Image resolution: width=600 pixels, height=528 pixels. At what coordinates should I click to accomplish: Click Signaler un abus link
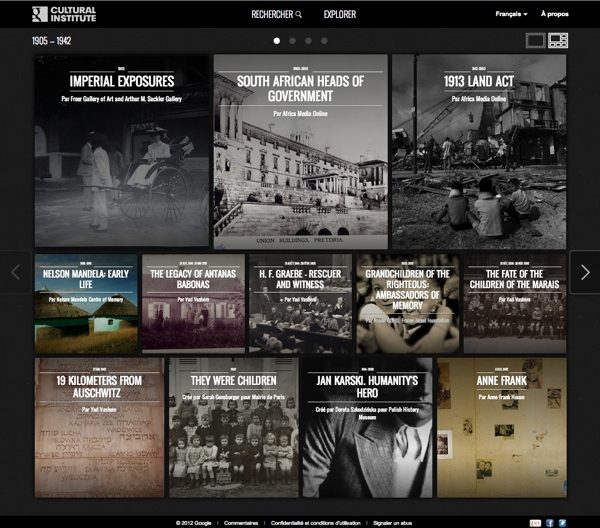393,523
